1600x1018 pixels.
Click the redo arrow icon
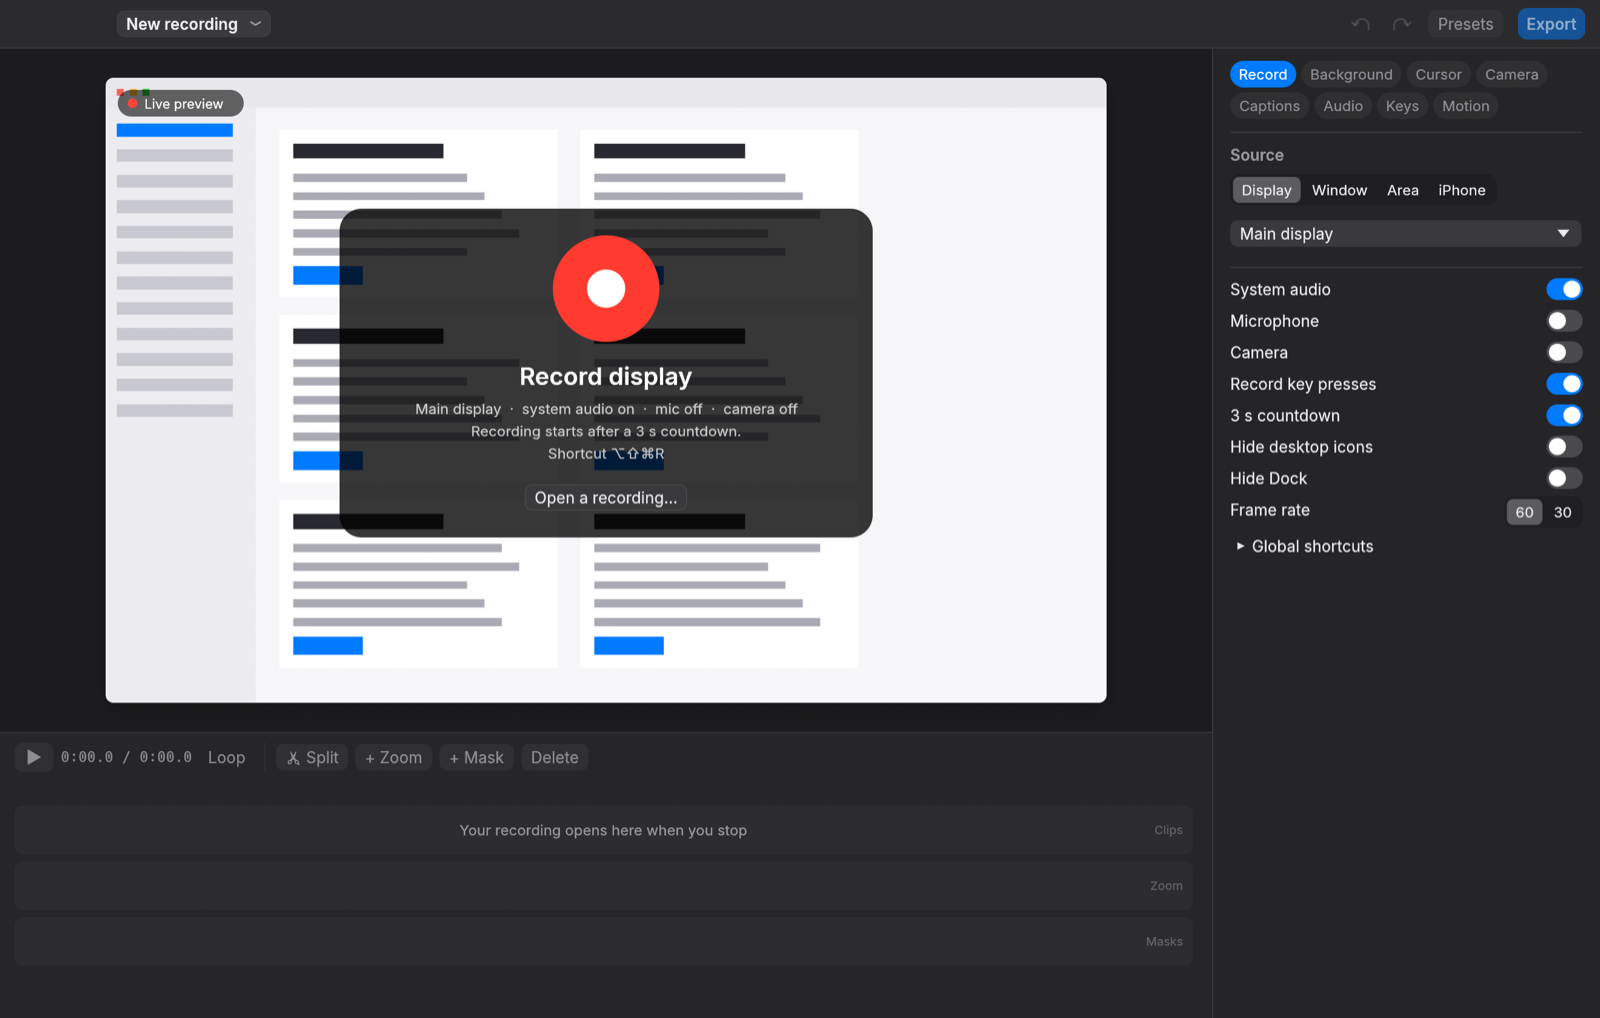[x=1402, y=24]
